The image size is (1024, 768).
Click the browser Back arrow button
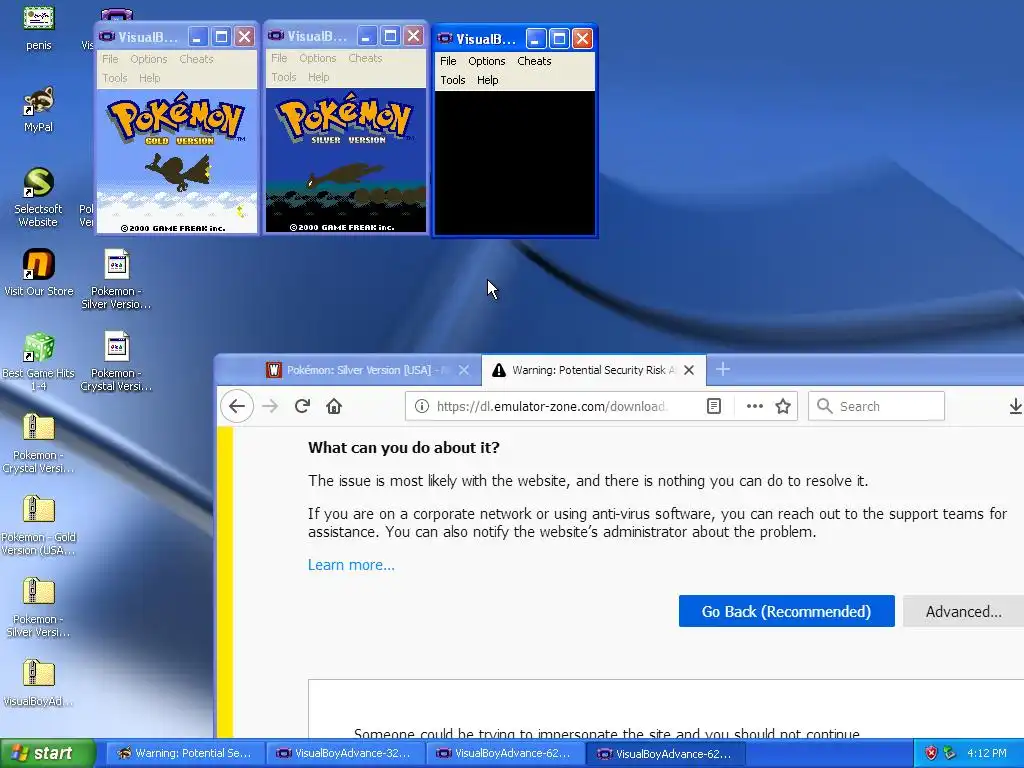(x=236, y=406)
